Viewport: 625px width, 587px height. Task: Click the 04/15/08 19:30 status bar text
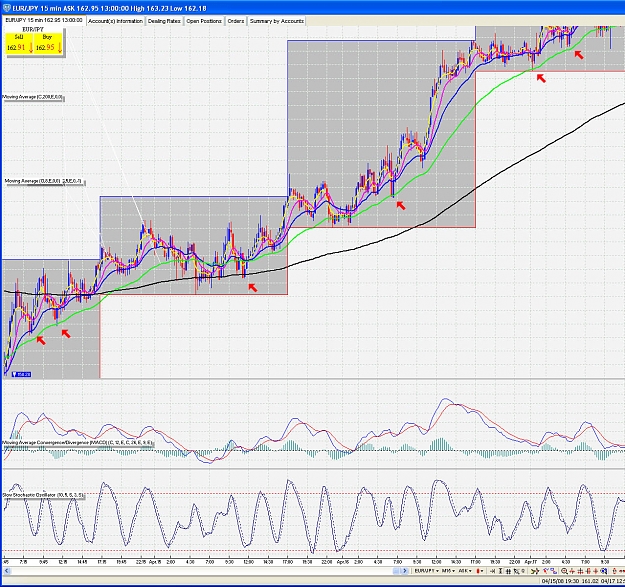pyautogui.click(x=560, y=581)
